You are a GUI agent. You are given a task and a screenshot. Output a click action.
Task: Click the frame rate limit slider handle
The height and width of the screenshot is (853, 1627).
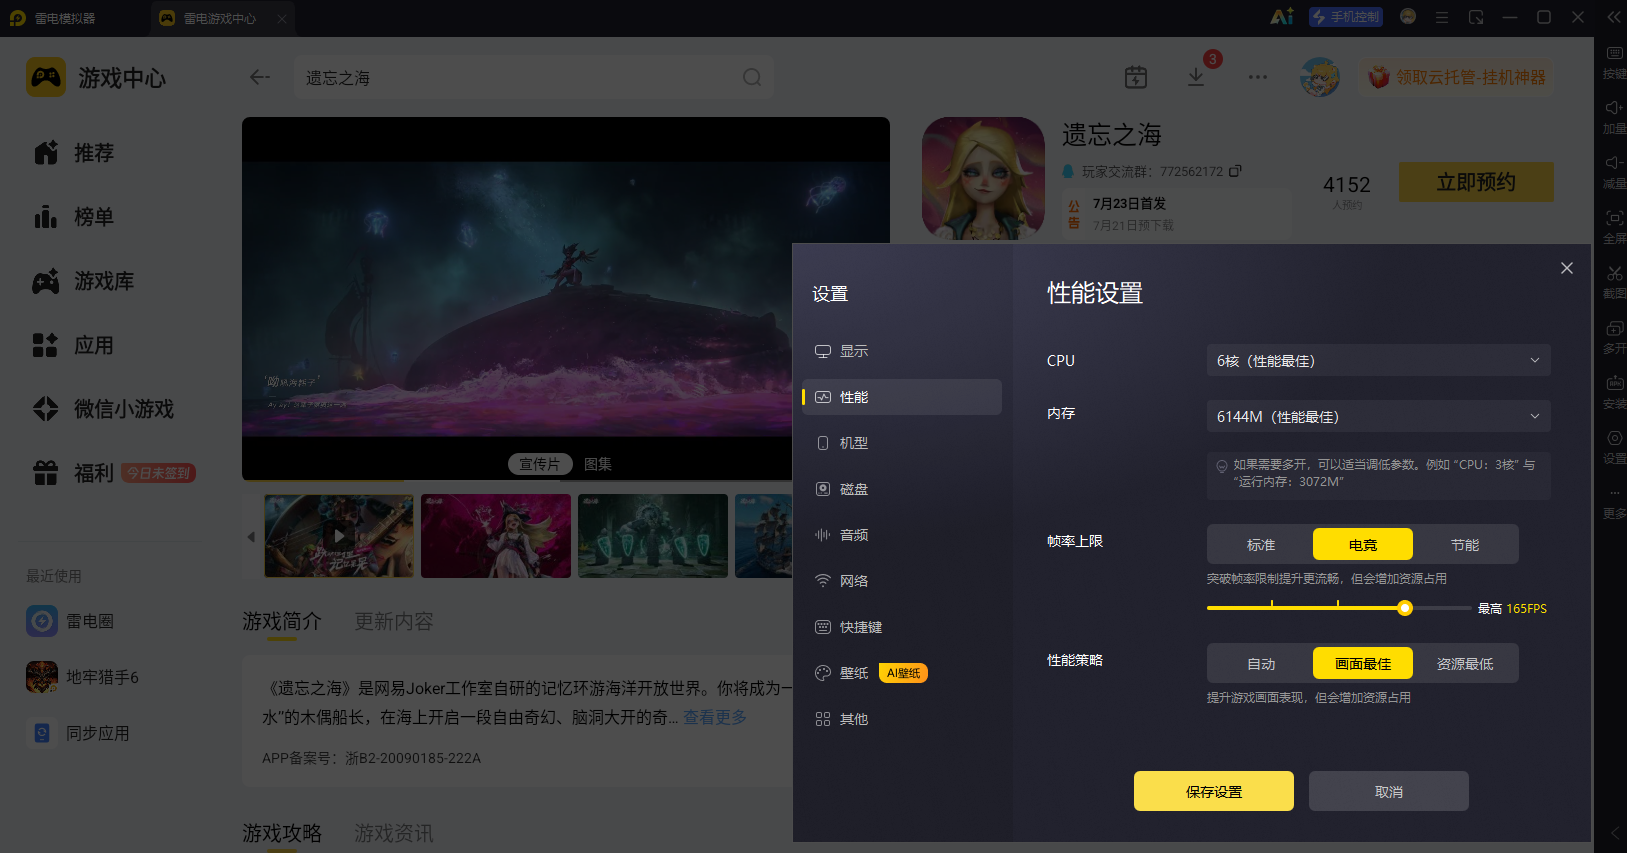1405,608
